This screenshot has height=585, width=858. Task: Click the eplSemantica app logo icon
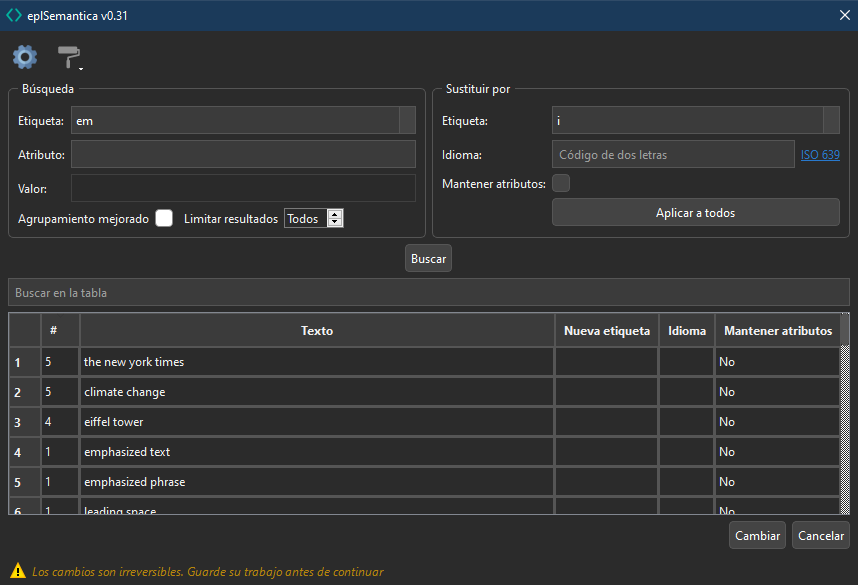pos(13,15)
